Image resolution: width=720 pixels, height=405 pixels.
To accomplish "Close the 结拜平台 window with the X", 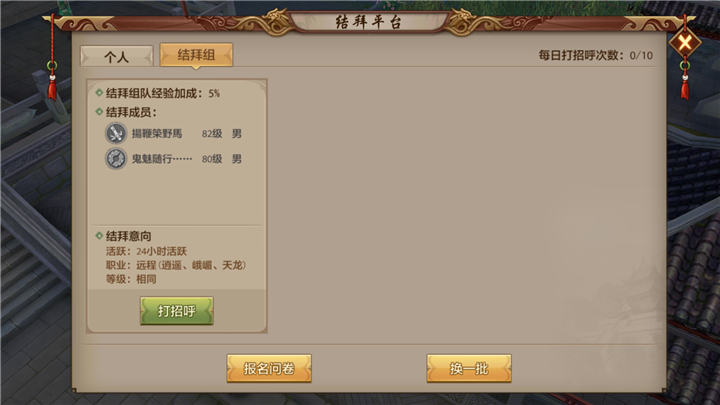I will pyautogui.click(x=685, y=43).
